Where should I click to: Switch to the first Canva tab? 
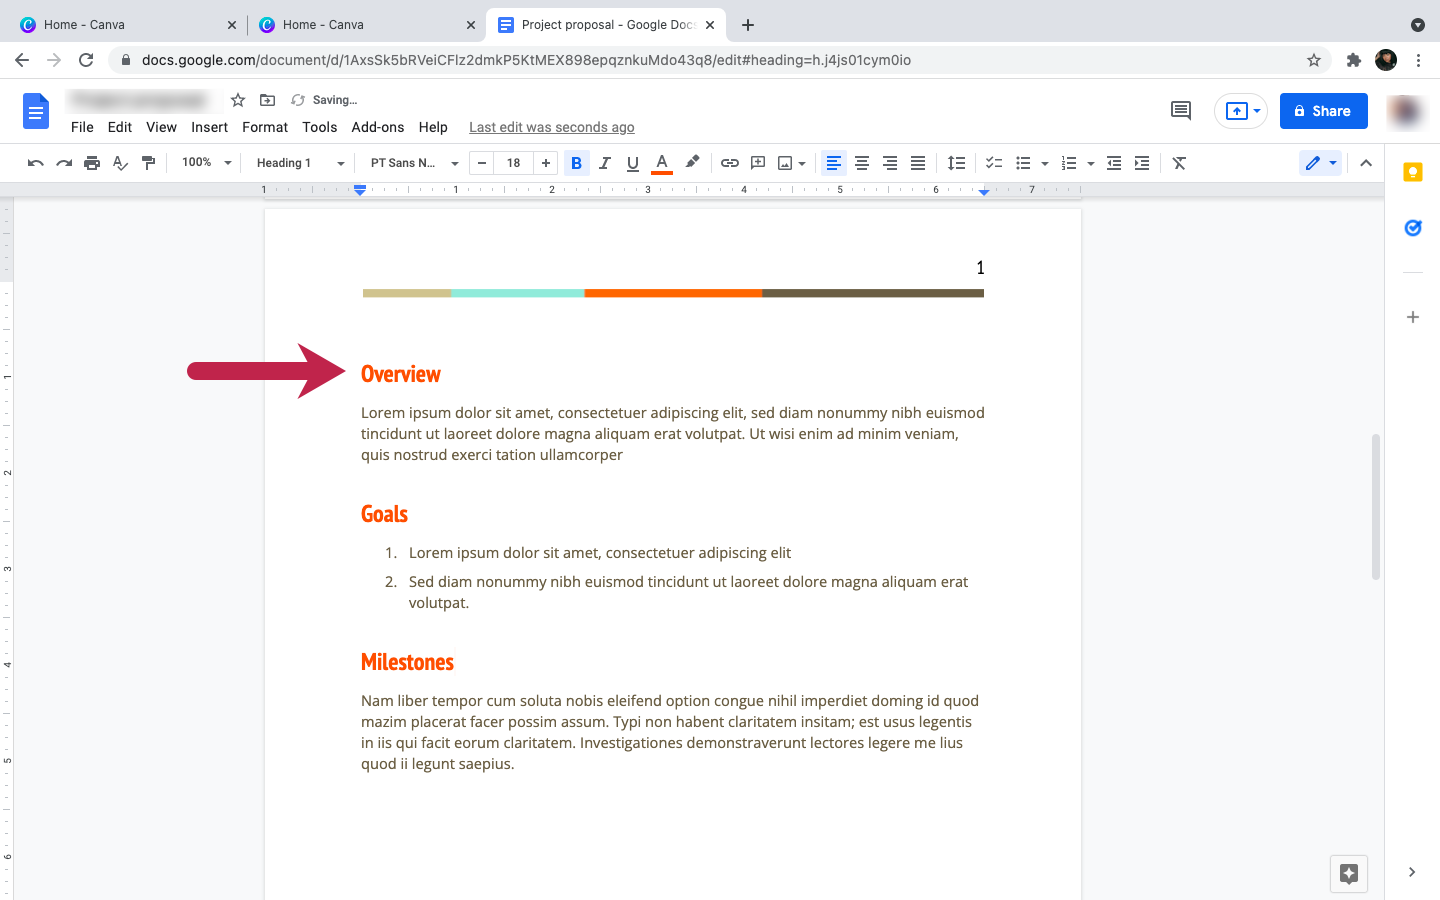tap(120, 24)
